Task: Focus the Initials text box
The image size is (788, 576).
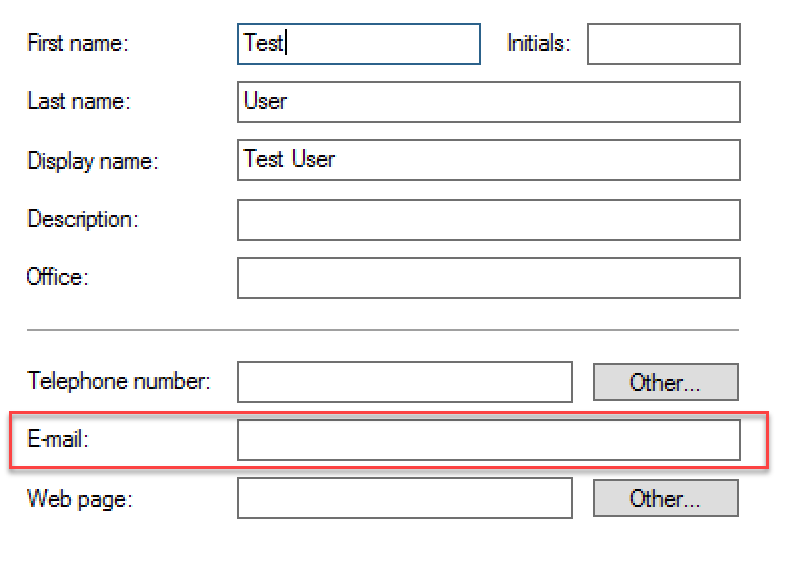Action: (x=663, y=44)
